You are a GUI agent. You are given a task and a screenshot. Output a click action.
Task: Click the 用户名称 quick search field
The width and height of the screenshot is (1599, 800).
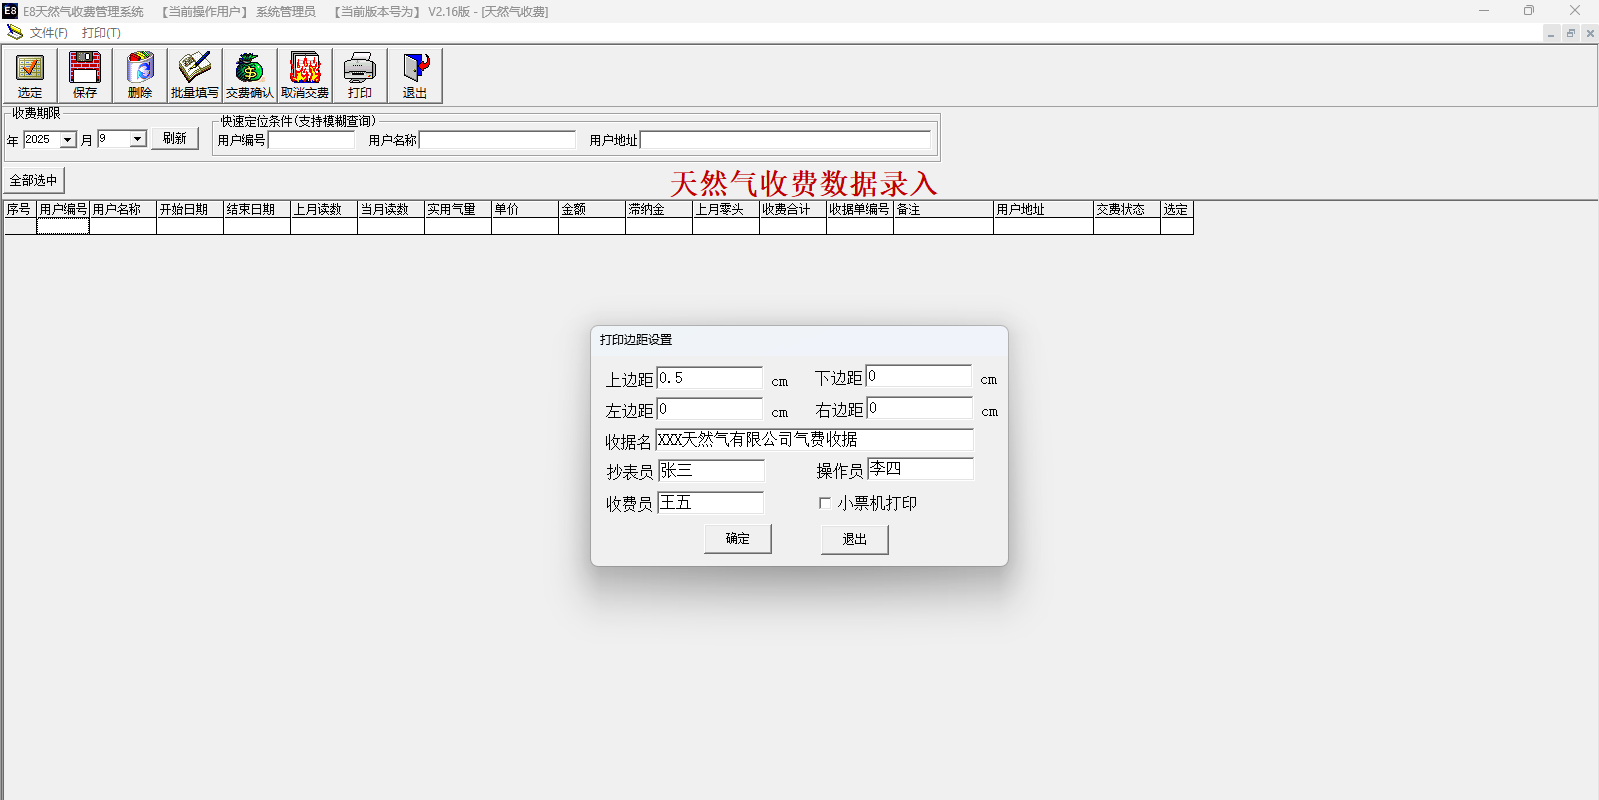click(x=497, y=140)
